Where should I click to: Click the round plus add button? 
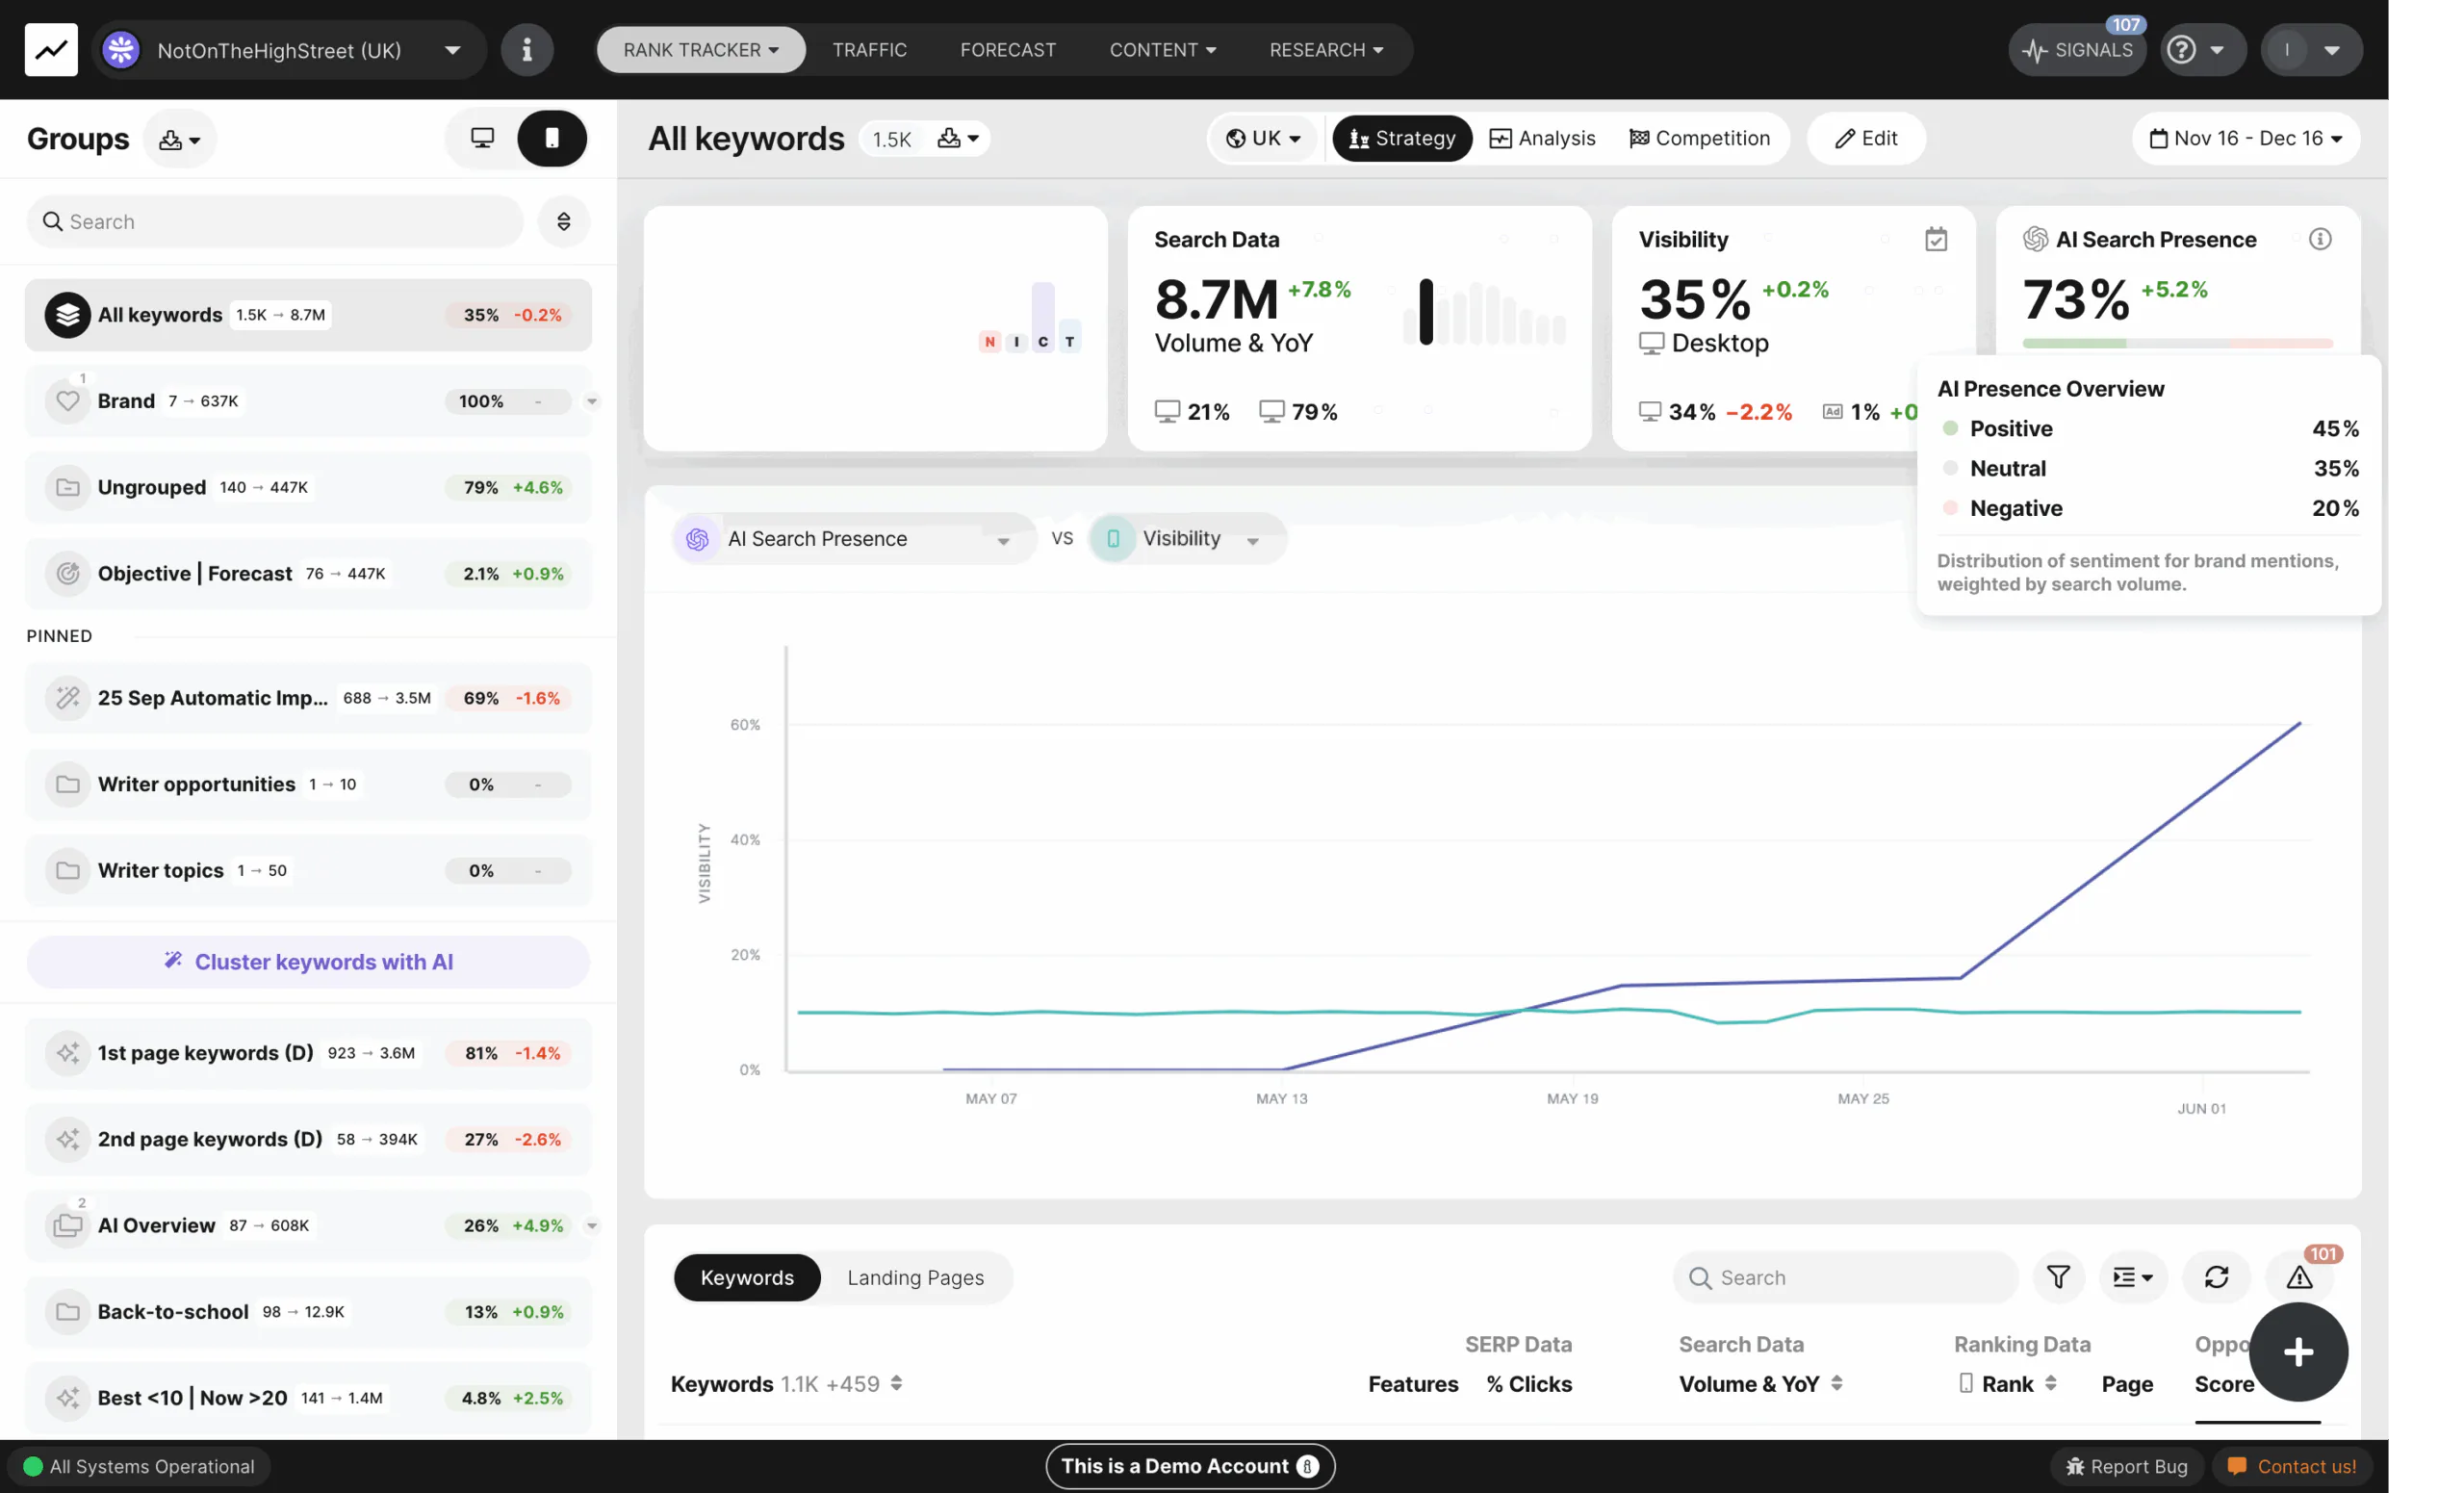point(2298,1352)
